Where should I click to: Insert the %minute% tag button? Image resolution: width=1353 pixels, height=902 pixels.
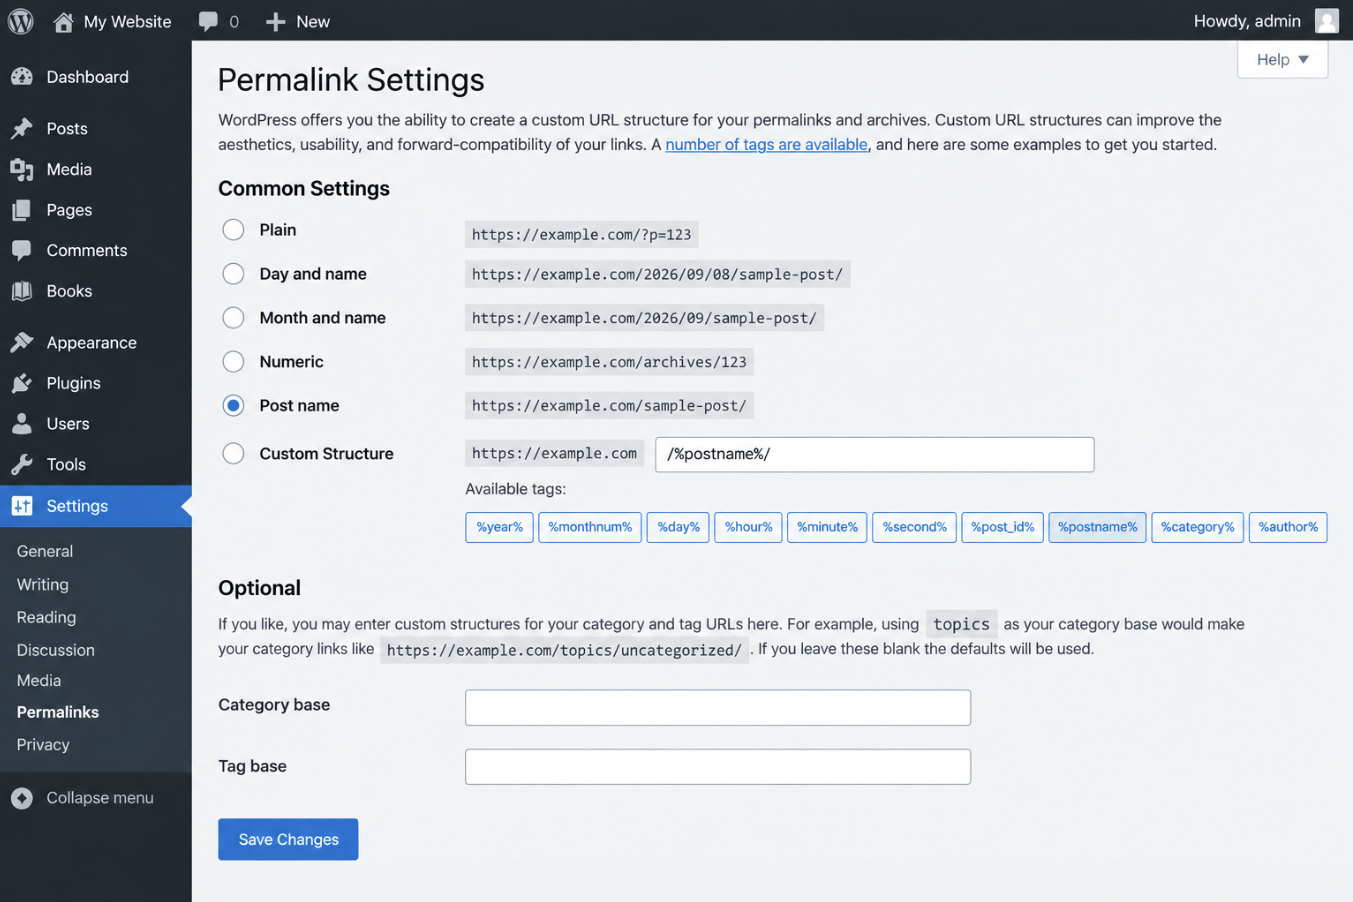pos(827,527)
